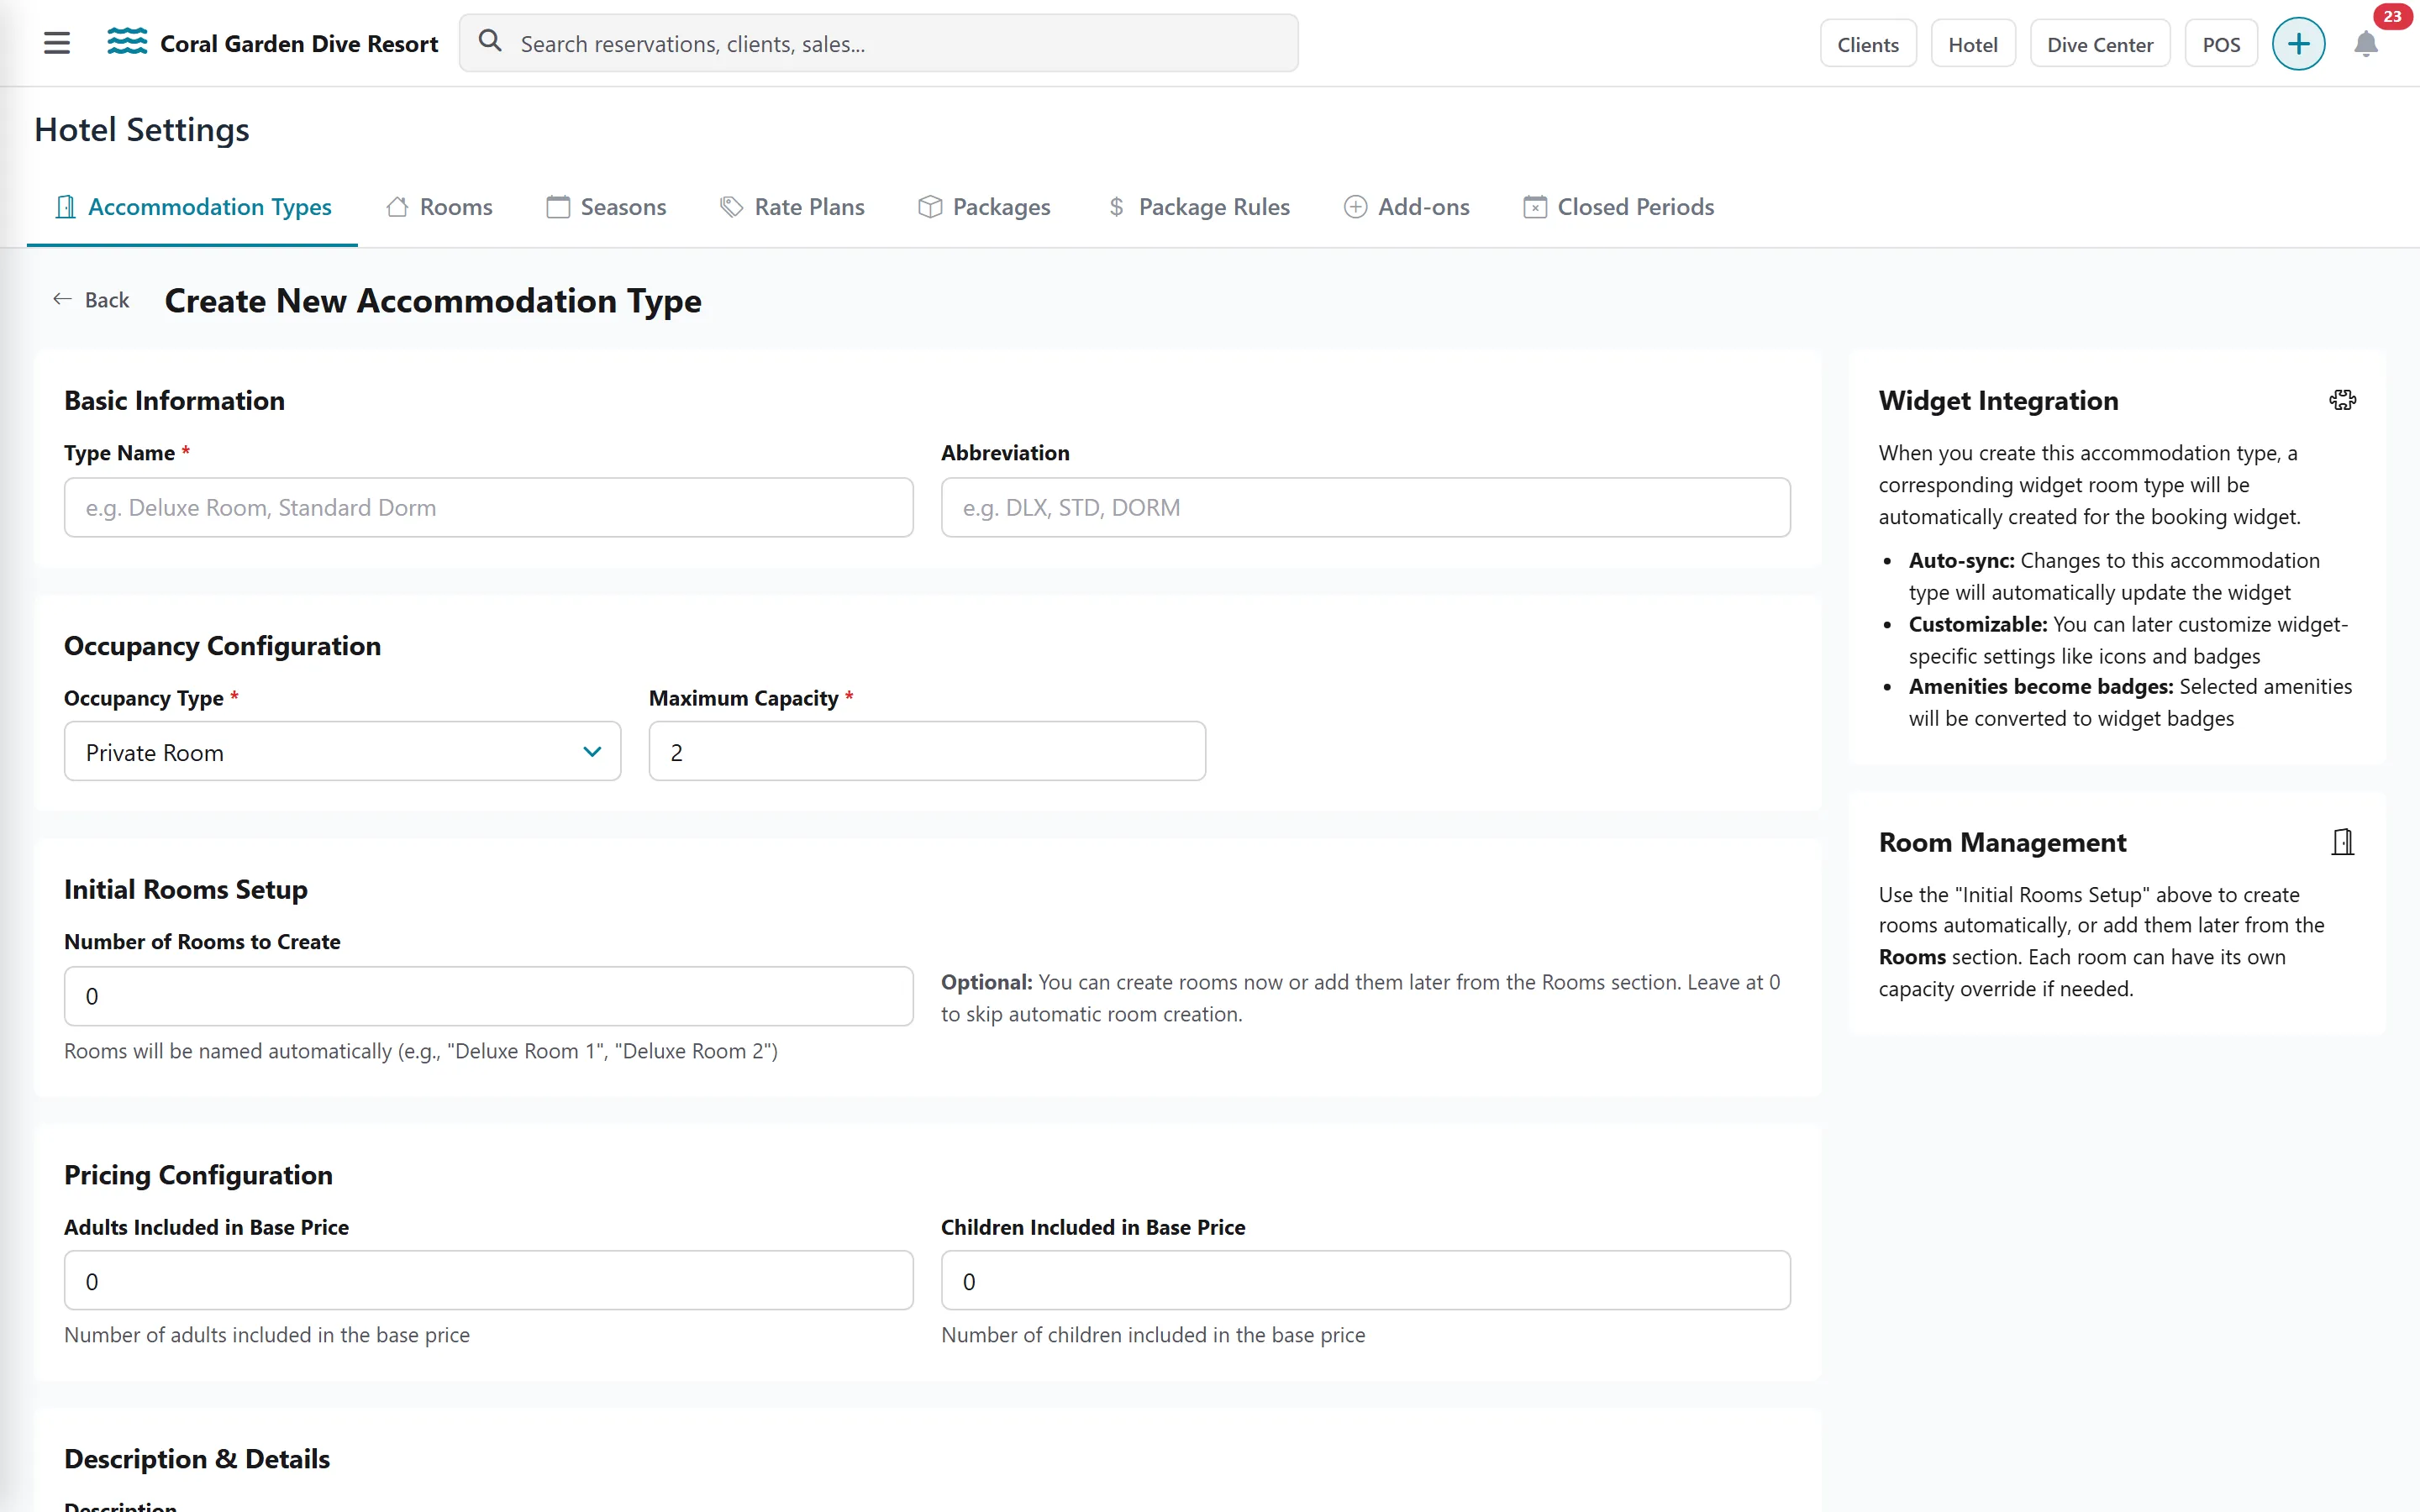
Task: Open the hamburger navigation menu
Action: click(x=57, y=43)
